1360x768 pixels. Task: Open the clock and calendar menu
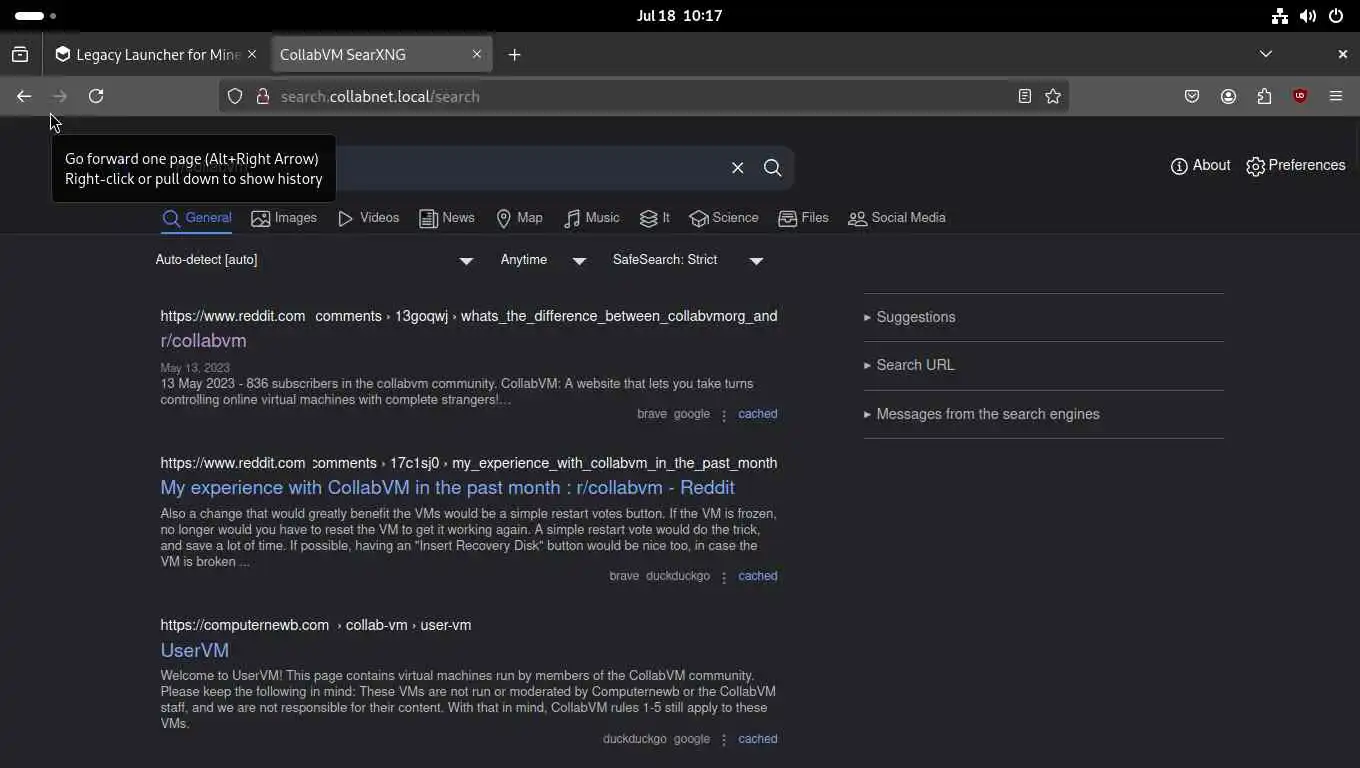coord(679,16)
